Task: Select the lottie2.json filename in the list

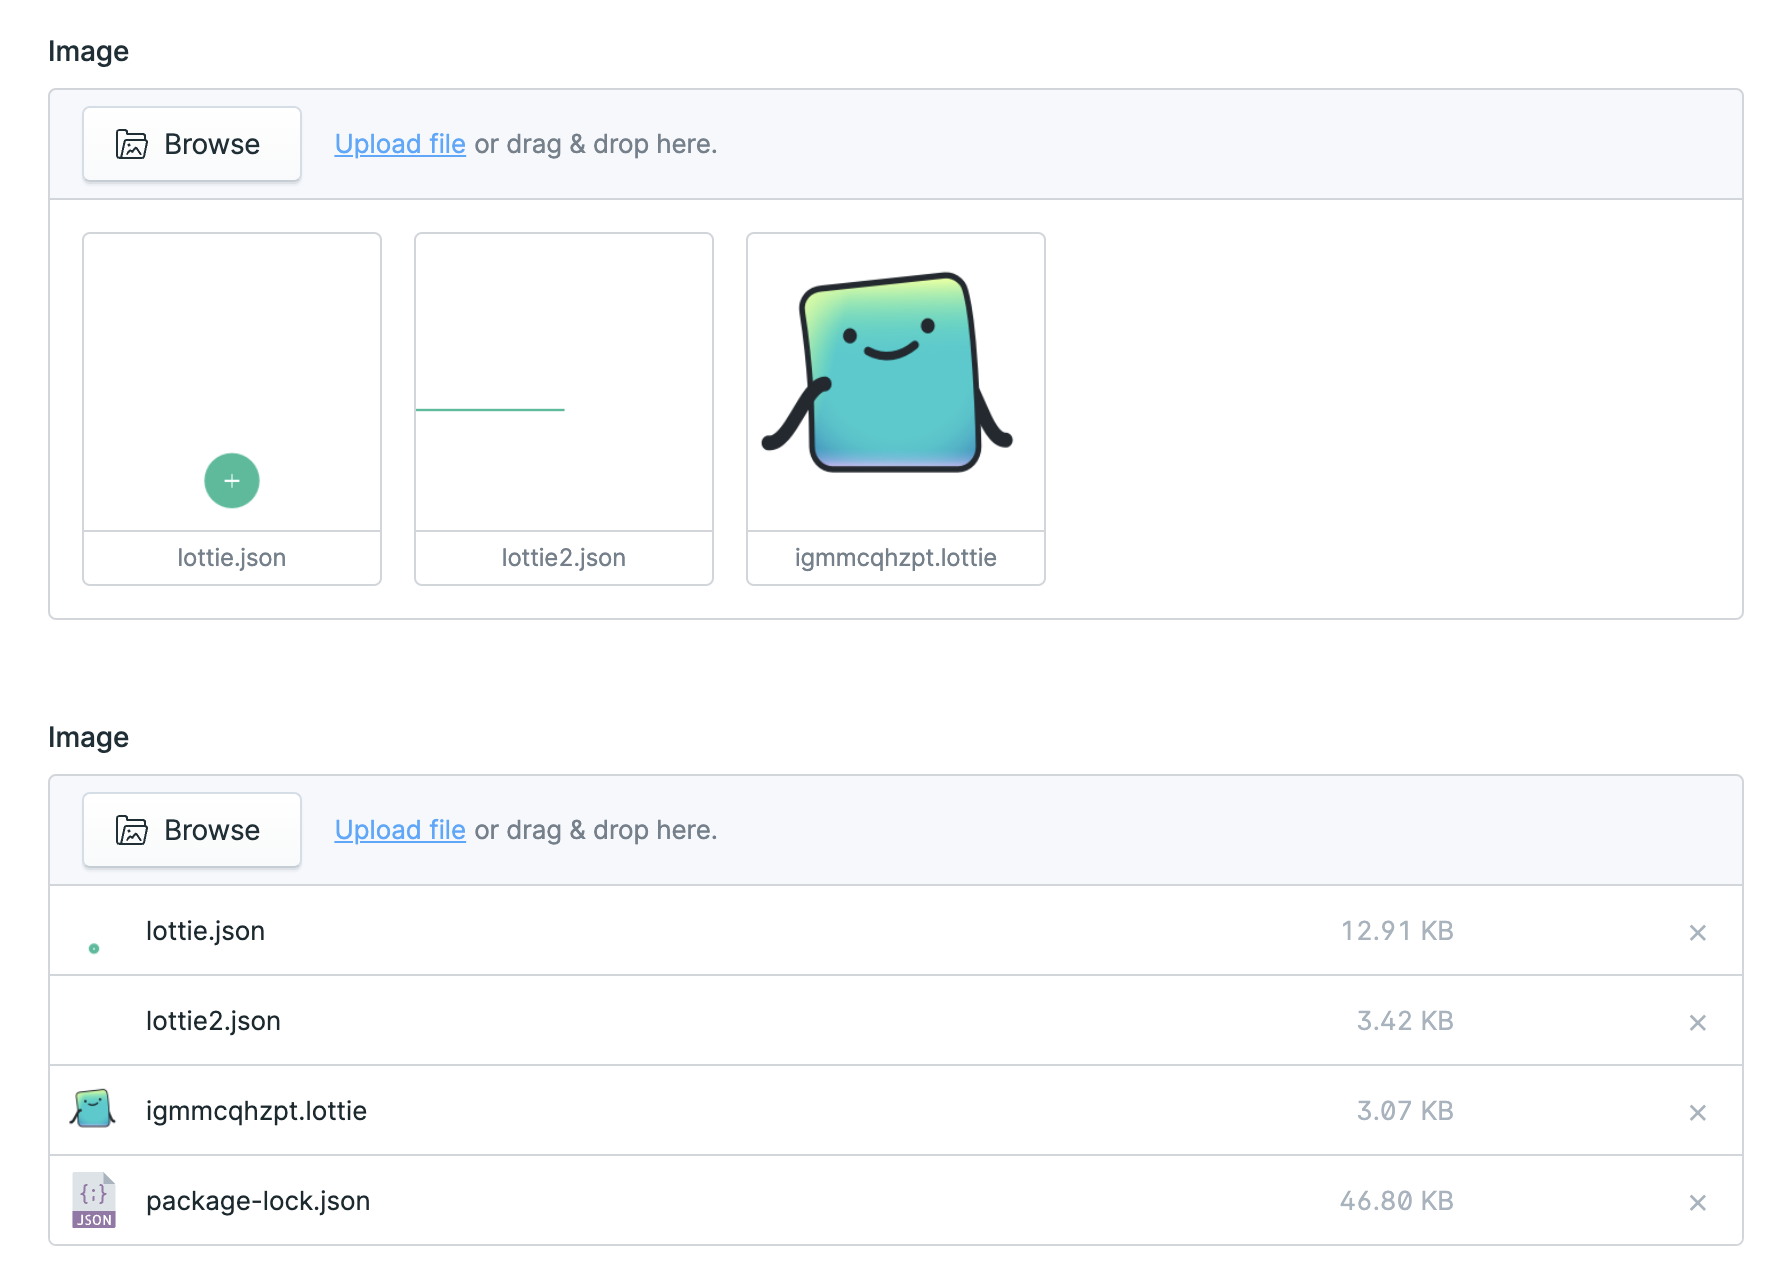Action: [x=213, y=1021]
